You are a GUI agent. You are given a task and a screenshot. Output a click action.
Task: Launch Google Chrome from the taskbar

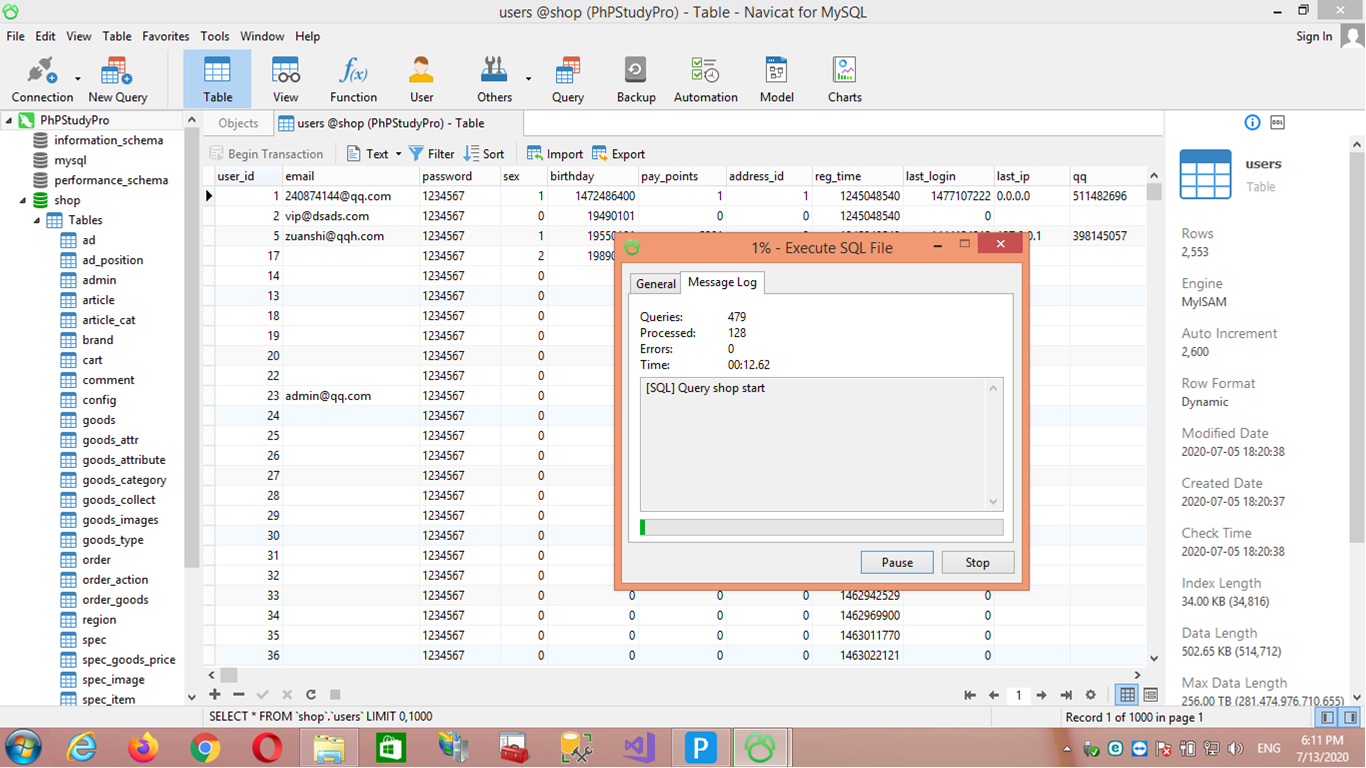pos(205,748)
